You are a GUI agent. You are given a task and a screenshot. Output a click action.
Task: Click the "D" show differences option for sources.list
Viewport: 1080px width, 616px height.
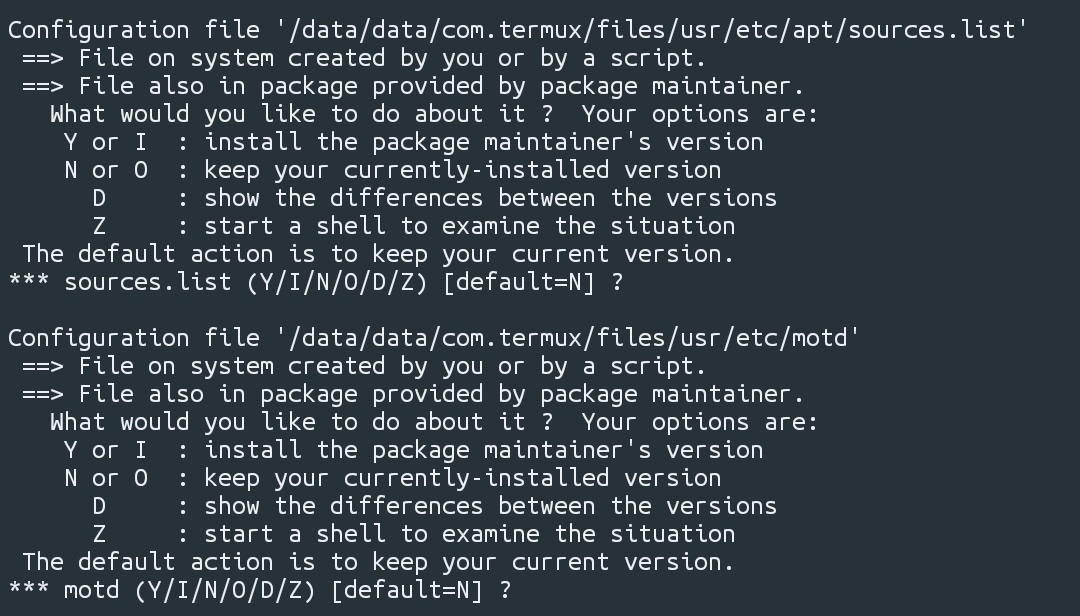click(x=99, y=198)
